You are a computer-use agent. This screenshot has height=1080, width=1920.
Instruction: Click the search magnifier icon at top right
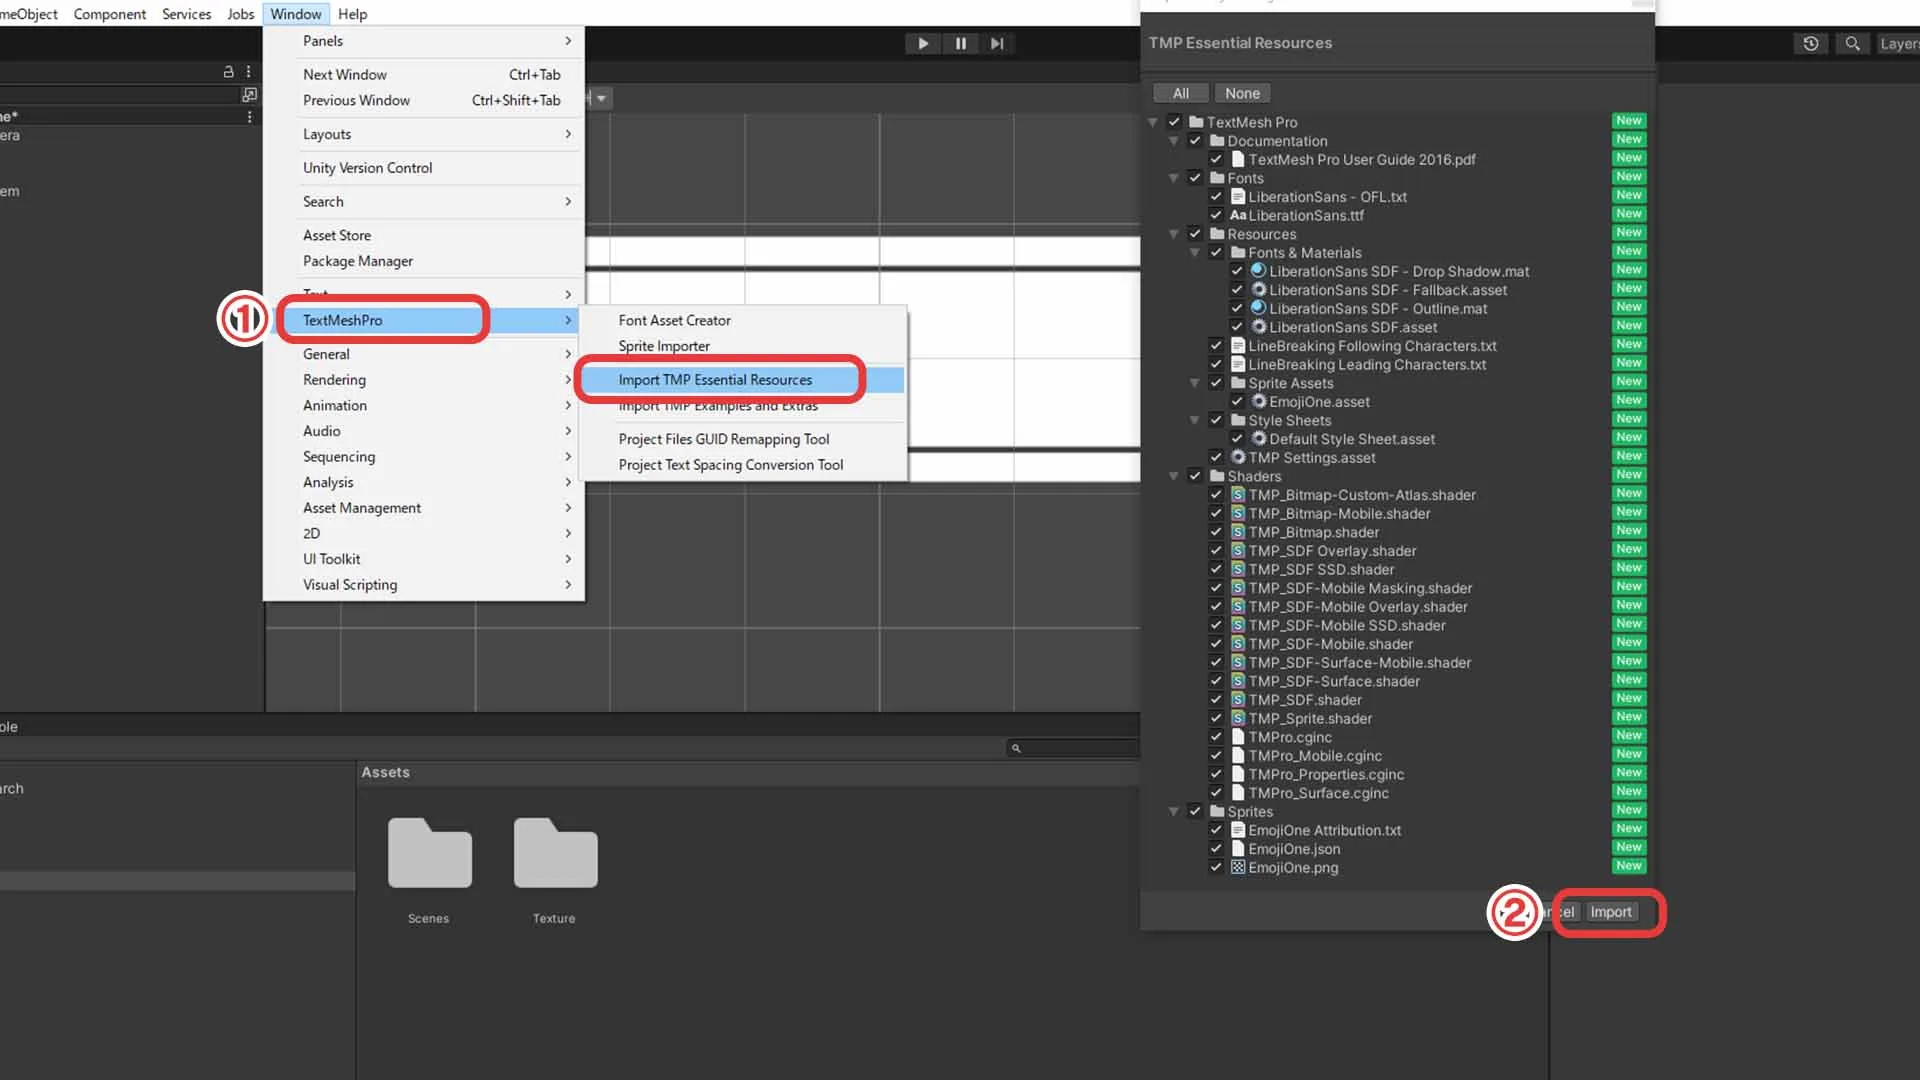click(1852, 43)
